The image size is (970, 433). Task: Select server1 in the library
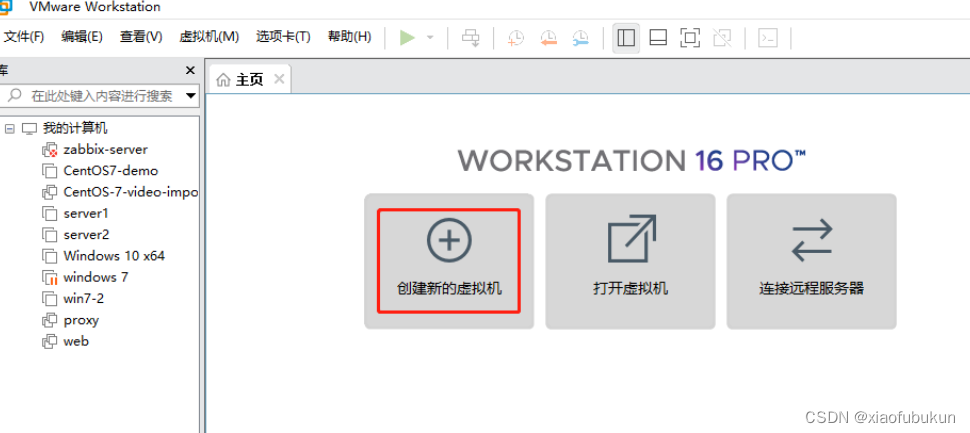86,213
